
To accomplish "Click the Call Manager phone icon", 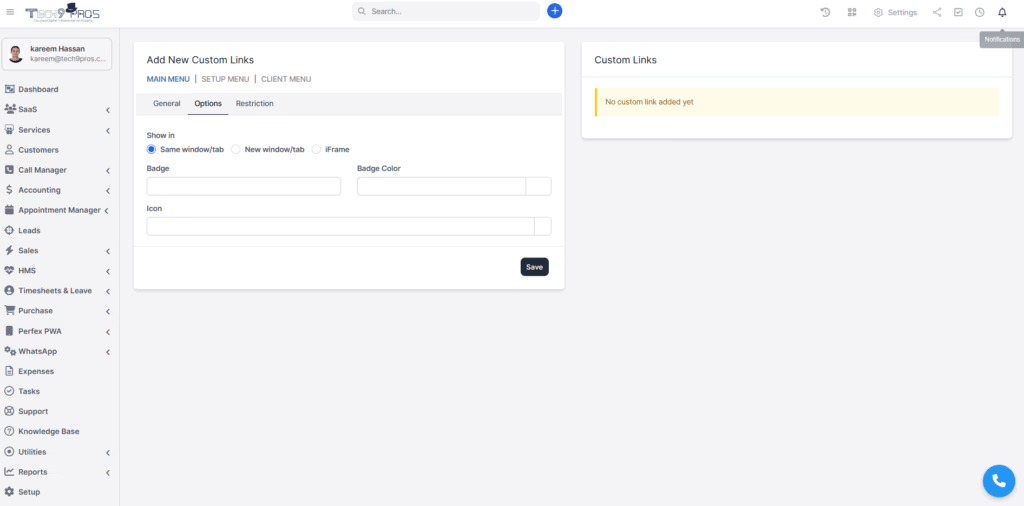I will coord(10,170).
